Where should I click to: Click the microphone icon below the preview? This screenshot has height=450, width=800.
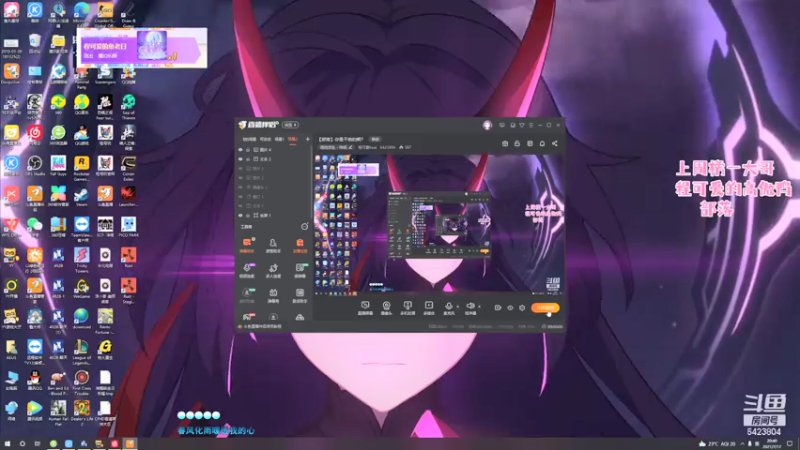click(448, 306)
